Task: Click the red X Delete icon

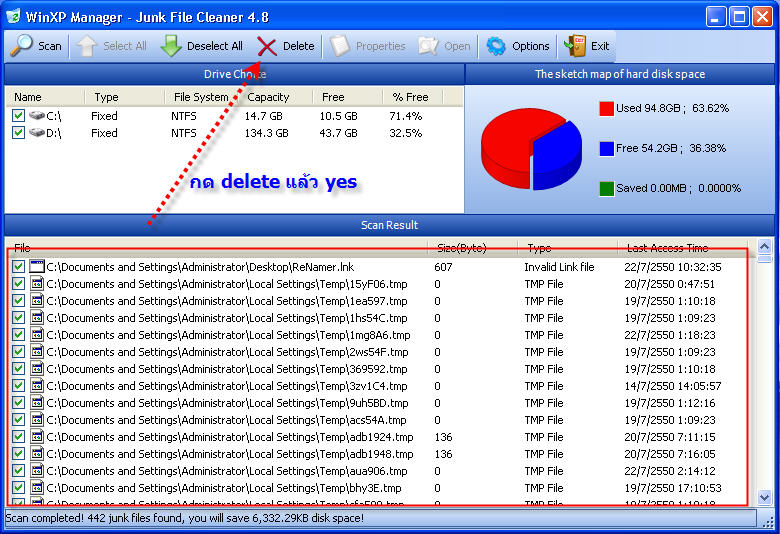Action: coord(267,47)
